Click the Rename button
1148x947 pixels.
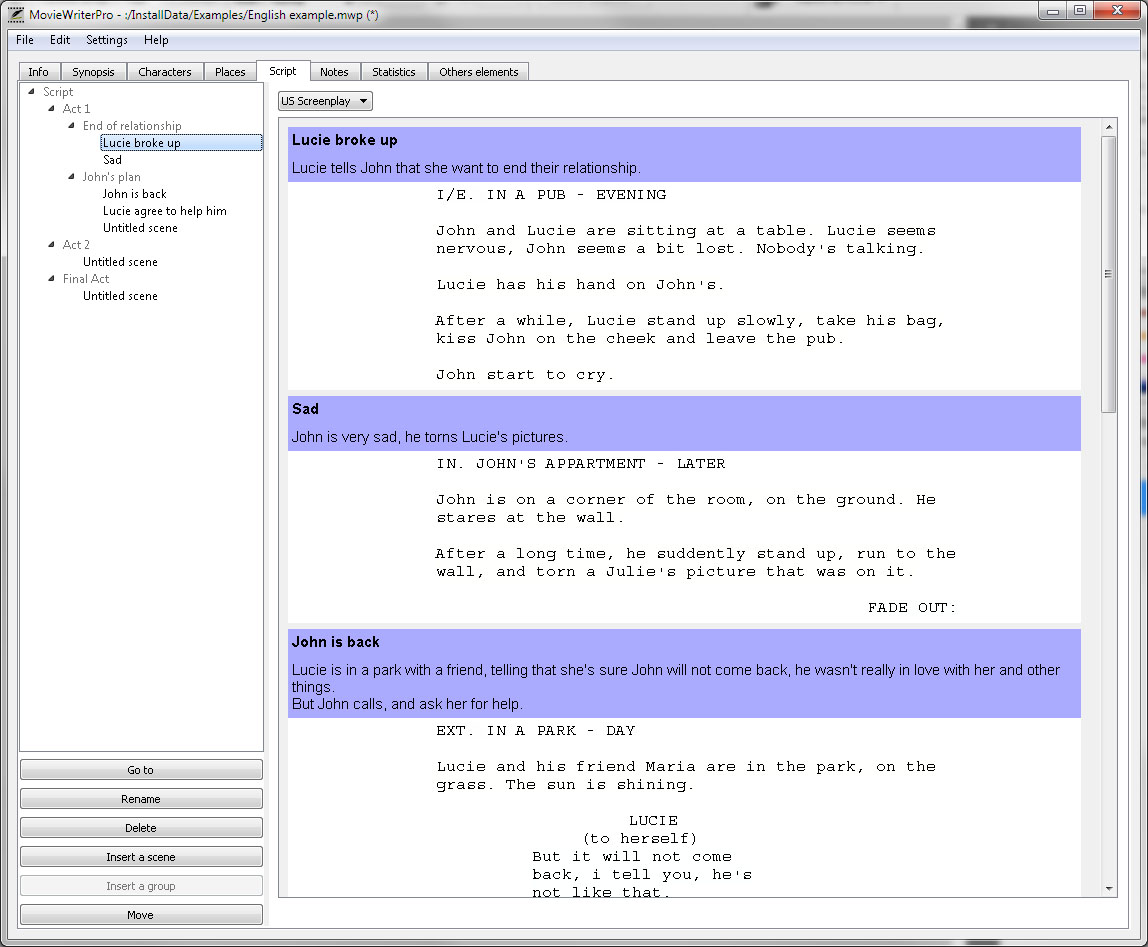[141, 799]
